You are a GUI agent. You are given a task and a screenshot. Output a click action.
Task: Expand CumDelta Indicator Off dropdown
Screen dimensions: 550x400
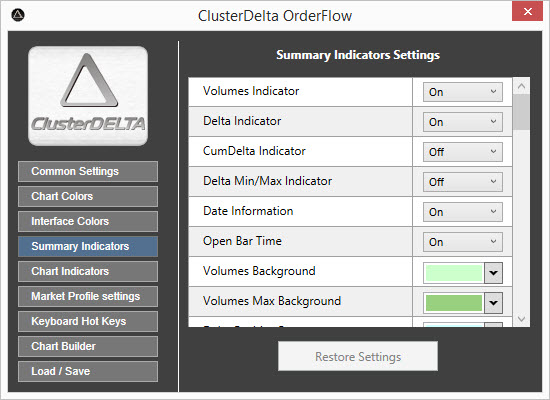pyautogui.click(x=463, y=152)
